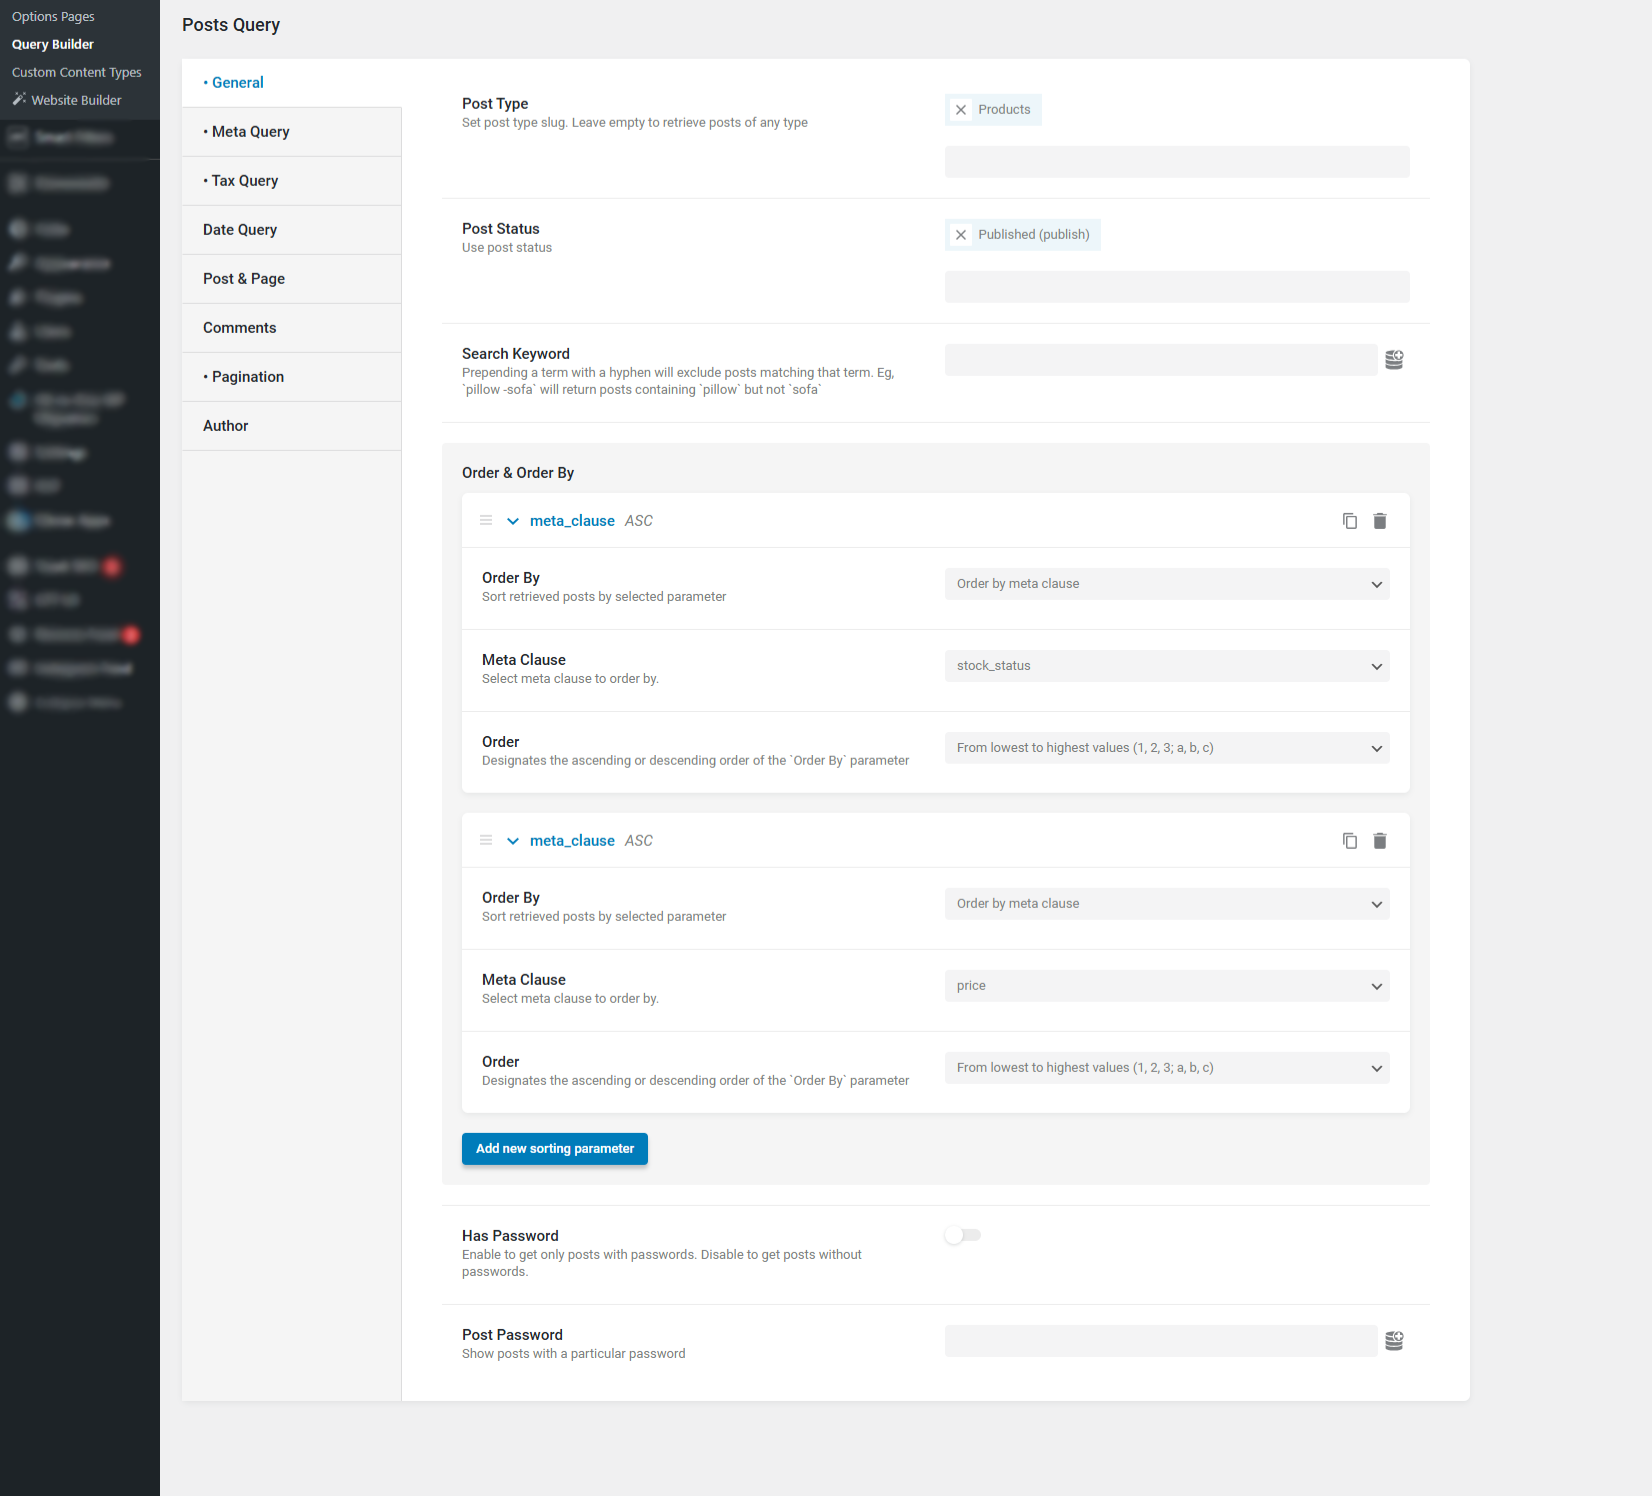This screenshot has width=1652, height=1496.
Task: Delete the first meta_clause sorting item
Action: coord(1380,521)
